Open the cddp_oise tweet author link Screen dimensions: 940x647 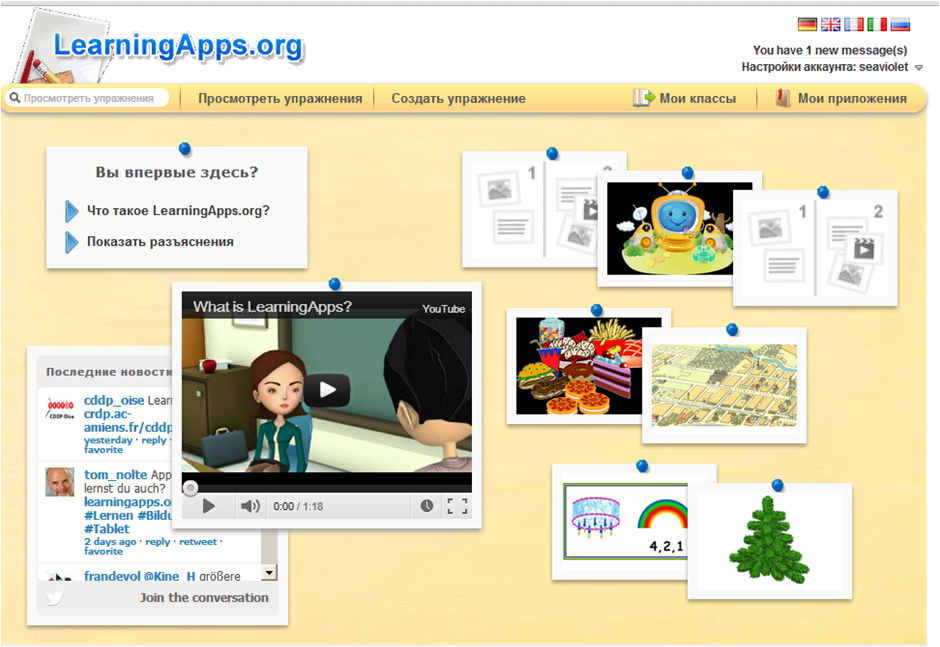114,400
